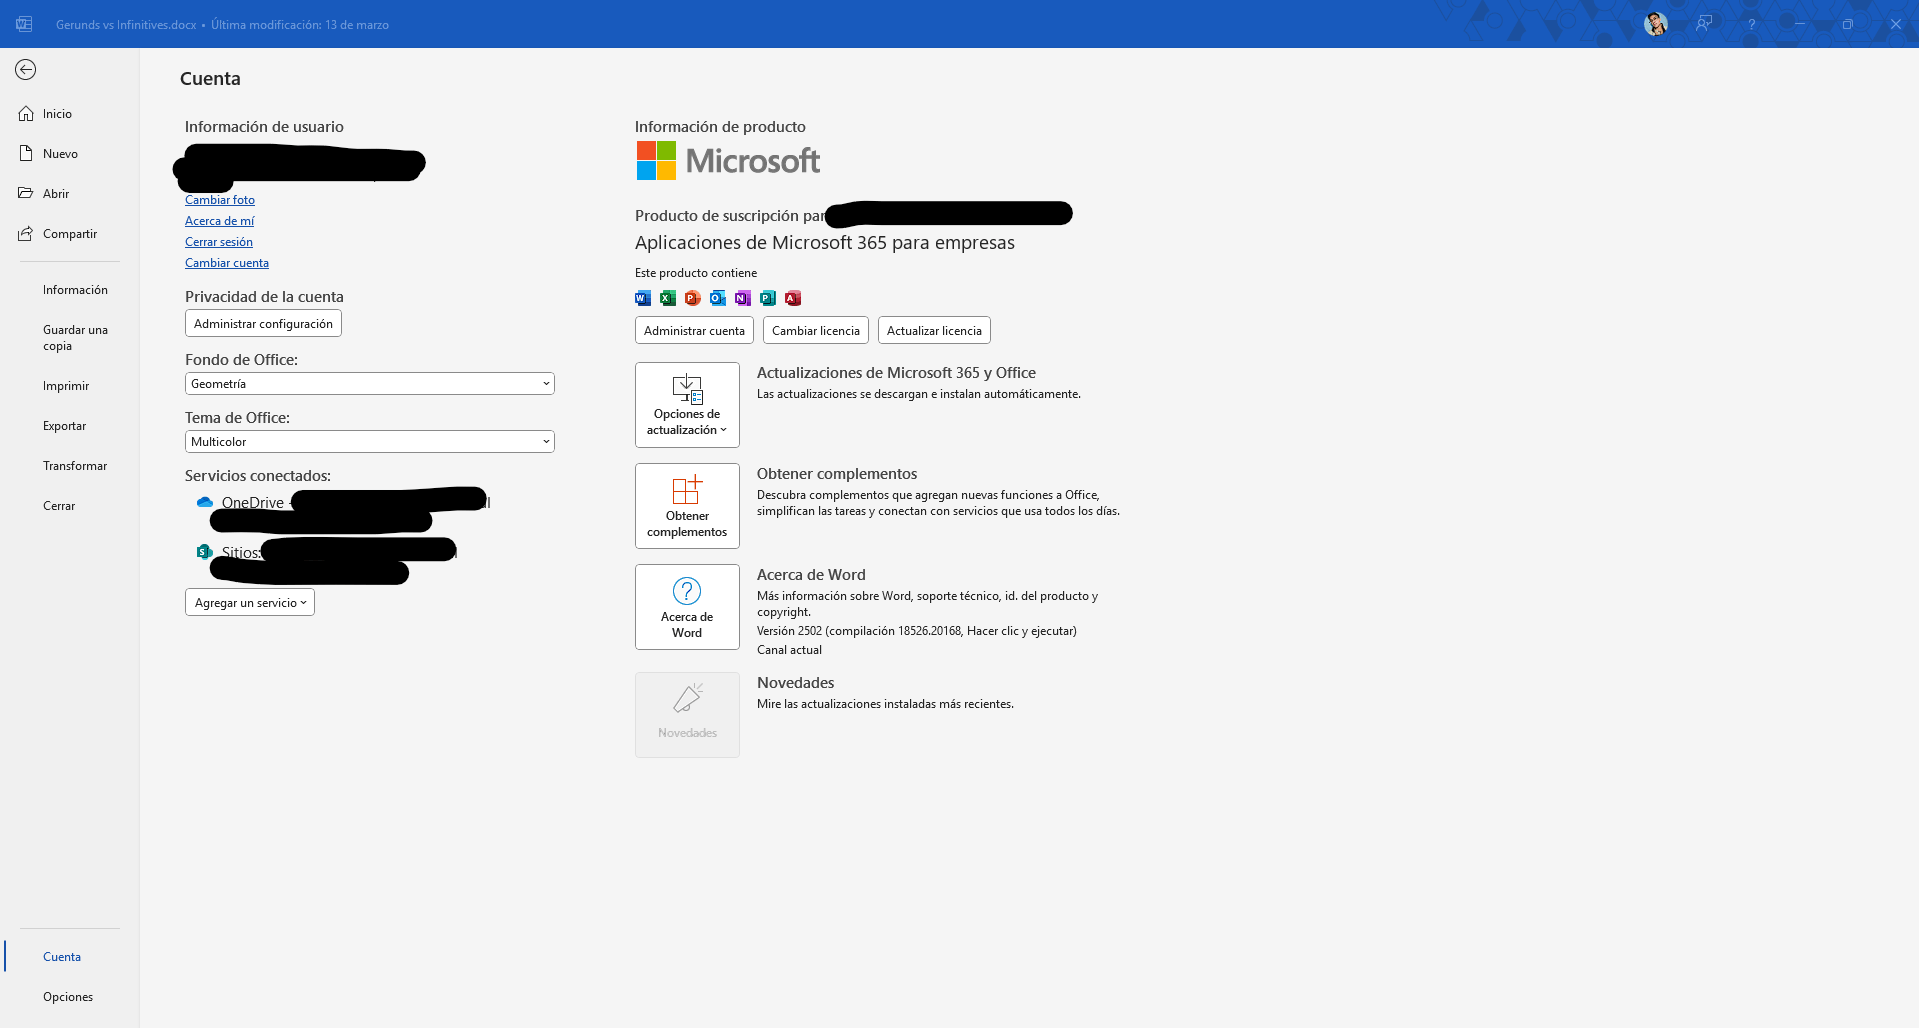Screen dimensions: 1919x1028
Task: Click the Canal actual text
Action: [789, 650]
